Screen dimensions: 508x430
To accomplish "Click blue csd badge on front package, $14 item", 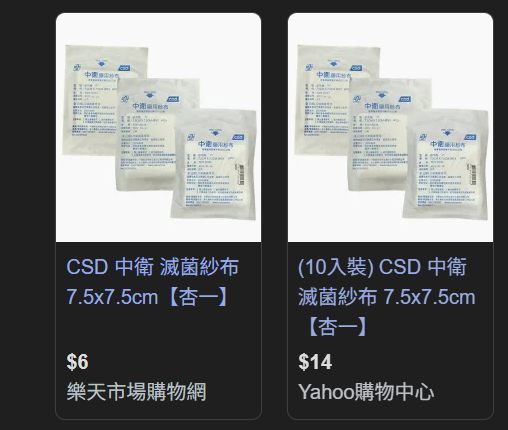I will click(470, 137).
